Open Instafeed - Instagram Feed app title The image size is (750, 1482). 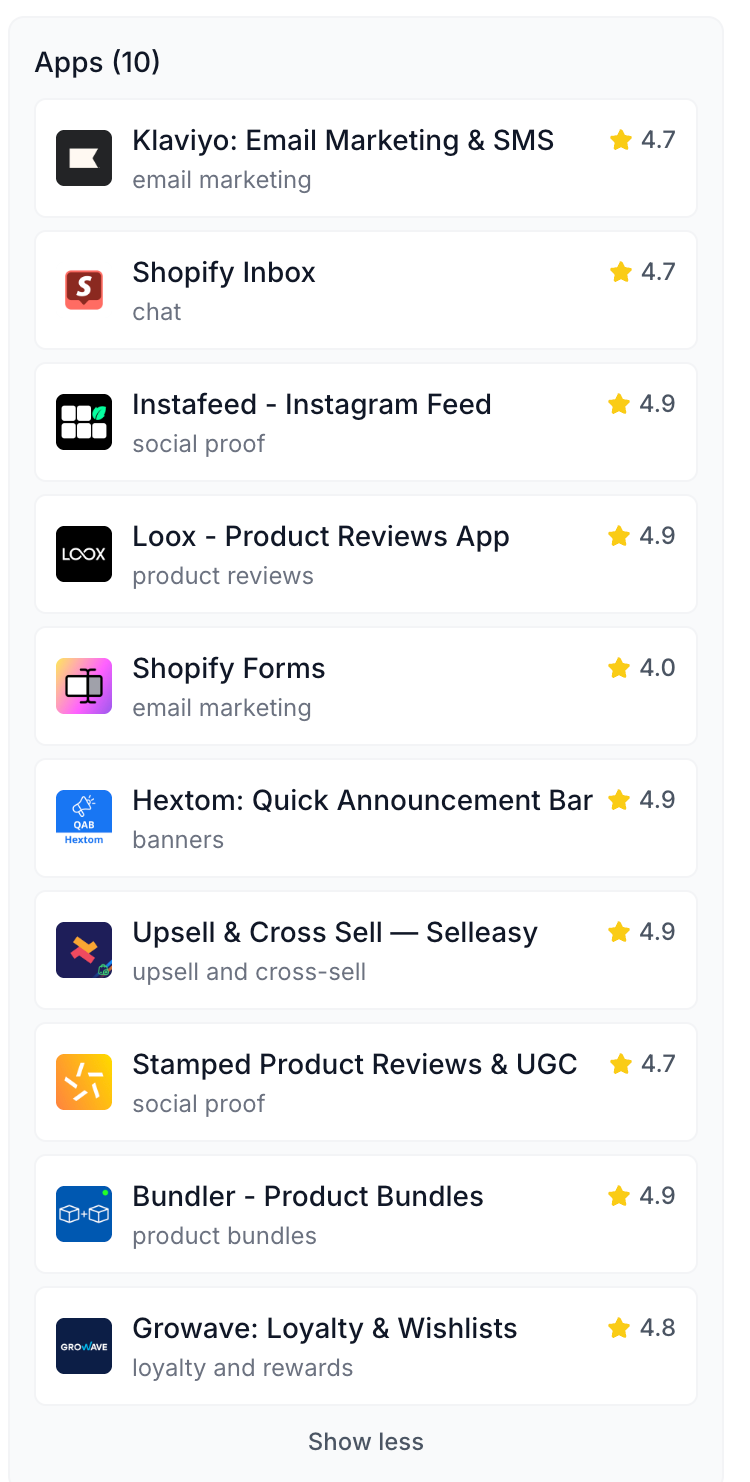tap(312, 404)
